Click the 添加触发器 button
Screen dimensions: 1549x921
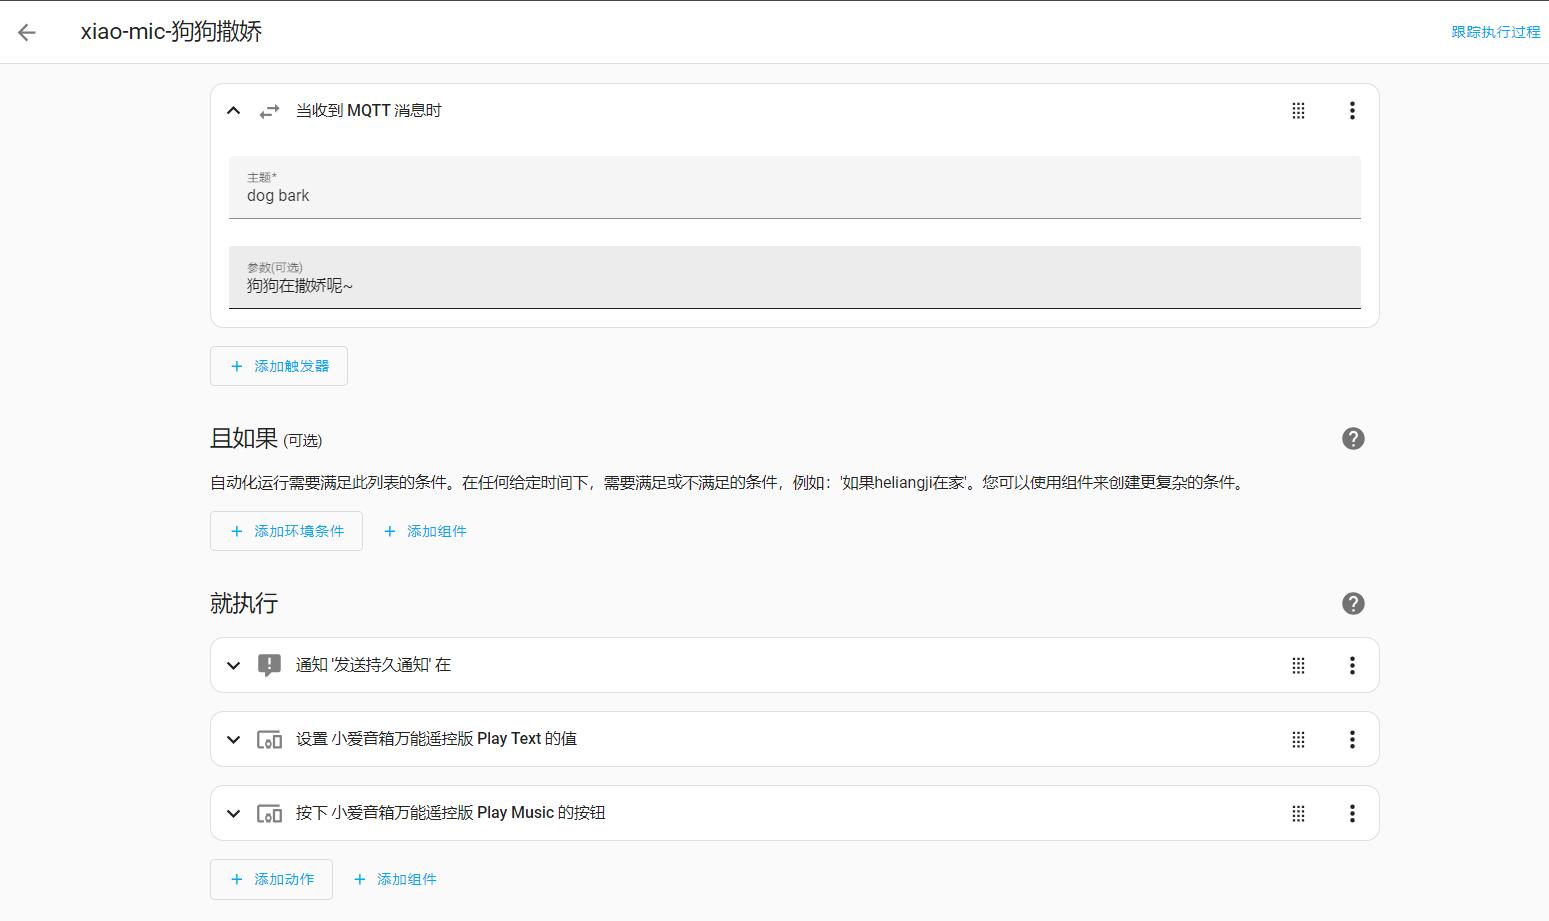coord(279,366)
